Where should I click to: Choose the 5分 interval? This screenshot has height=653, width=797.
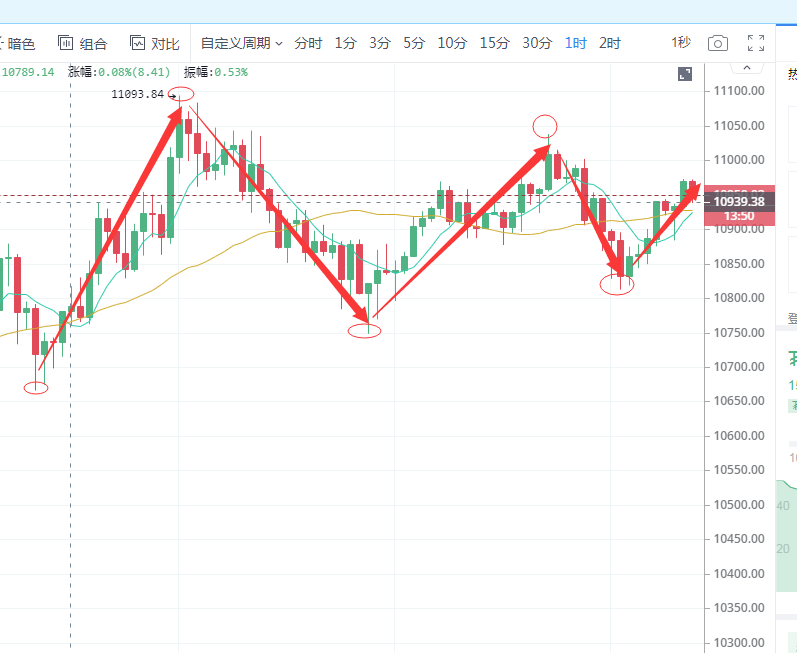point(414,43)
